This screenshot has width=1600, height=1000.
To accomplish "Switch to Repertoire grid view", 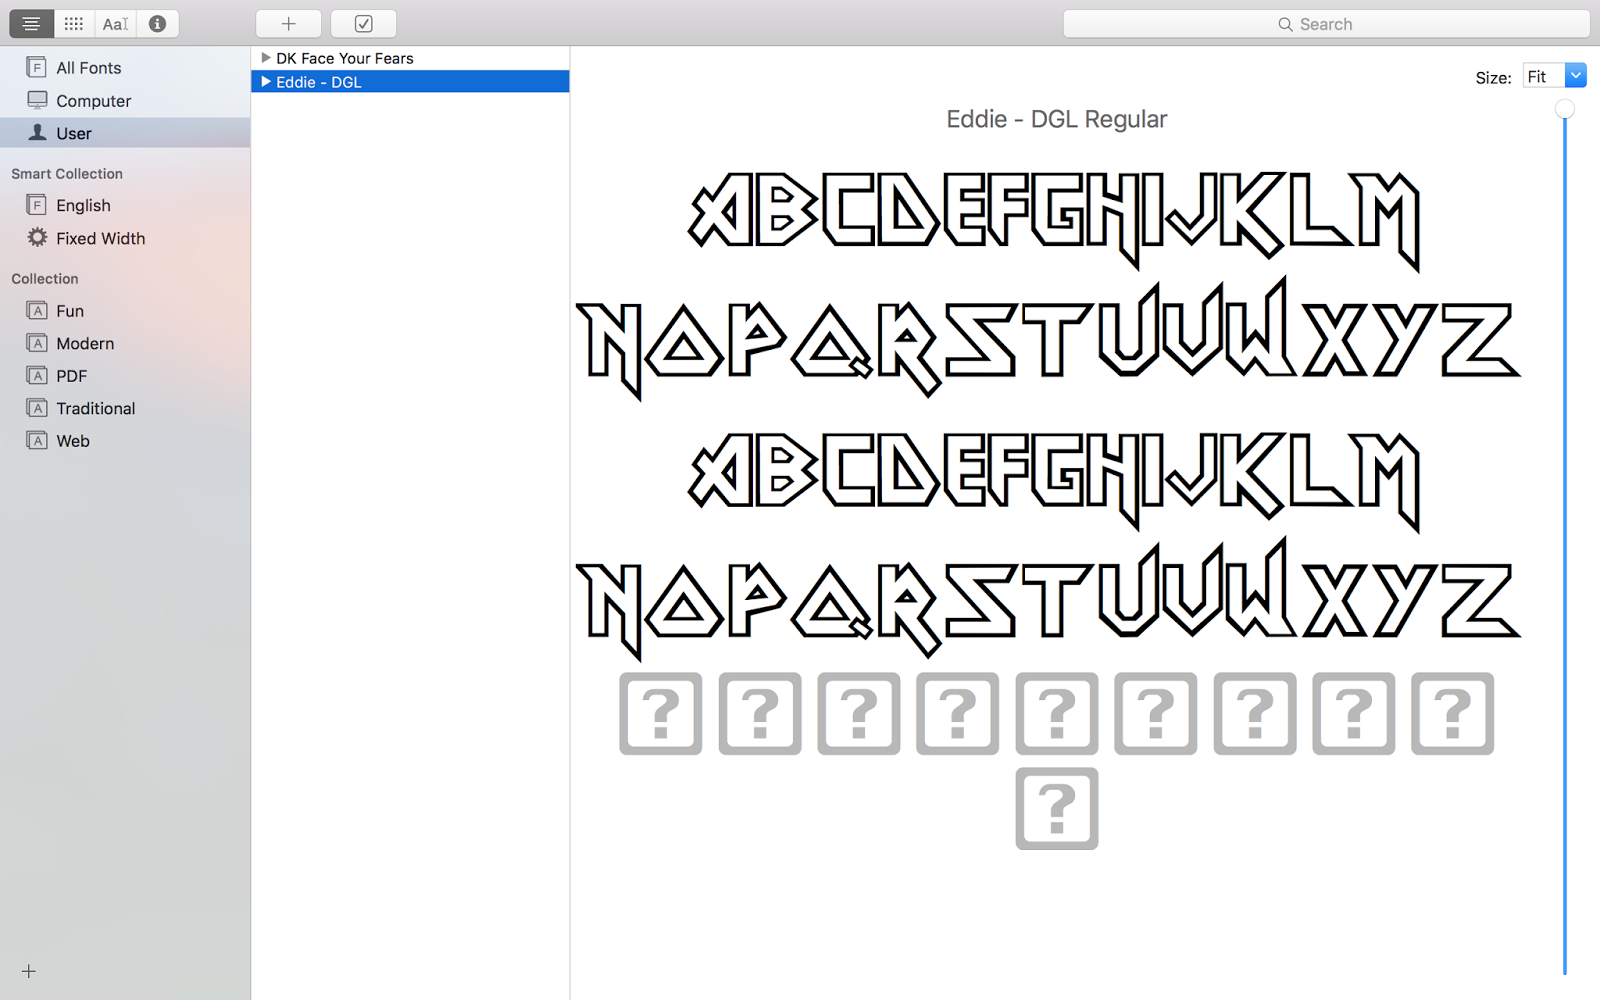I will pos(74,24).
